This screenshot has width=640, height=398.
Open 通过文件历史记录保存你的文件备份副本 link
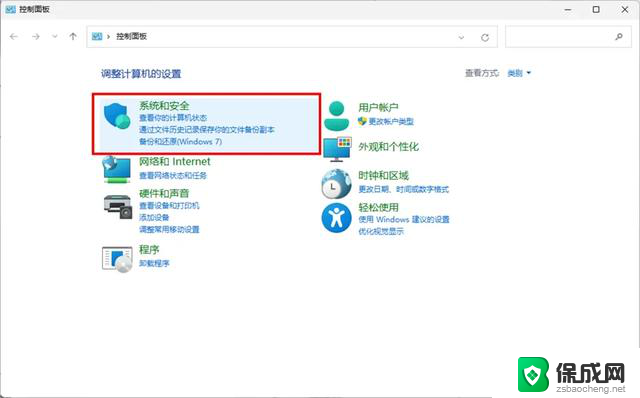[207, 130]
